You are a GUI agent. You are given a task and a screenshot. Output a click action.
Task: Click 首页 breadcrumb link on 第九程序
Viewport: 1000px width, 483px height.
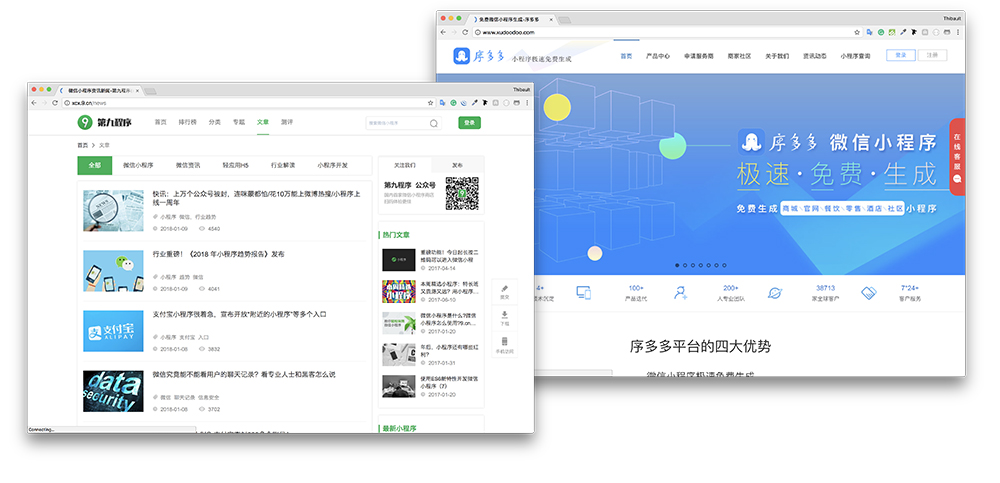(83, 145)
